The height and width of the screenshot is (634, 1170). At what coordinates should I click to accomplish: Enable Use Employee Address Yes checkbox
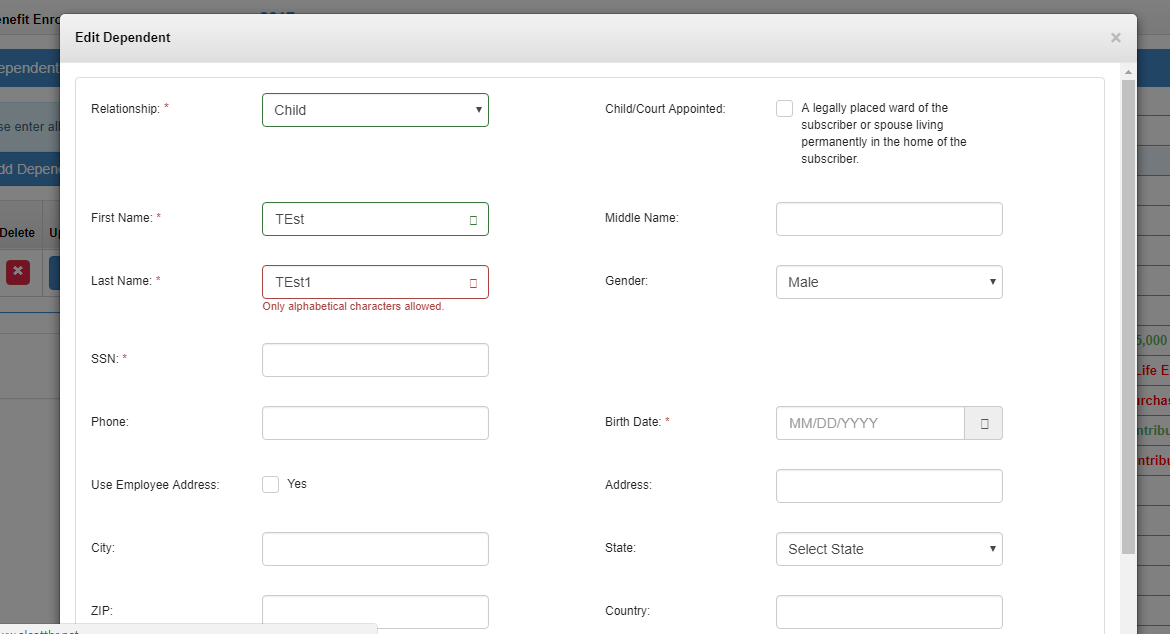(x=270, y=485)
